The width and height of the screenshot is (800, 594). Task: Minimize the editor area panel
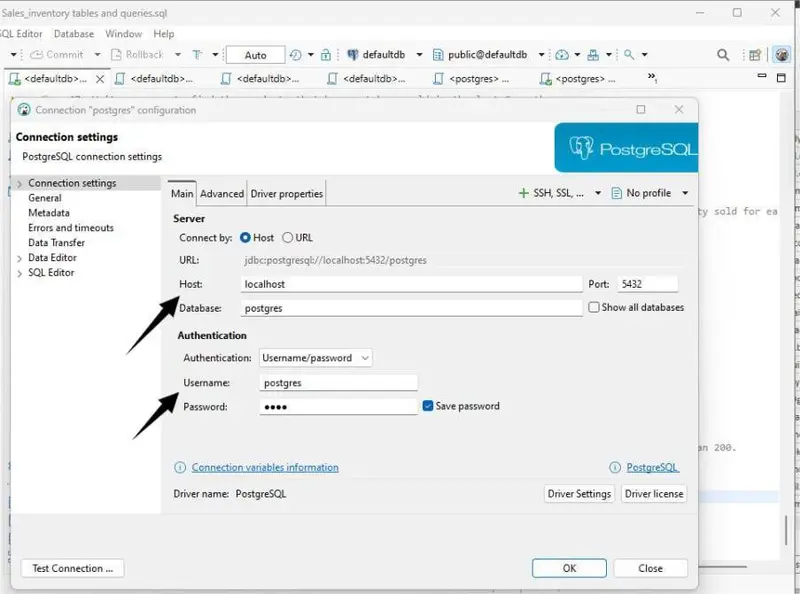point(762,76)
